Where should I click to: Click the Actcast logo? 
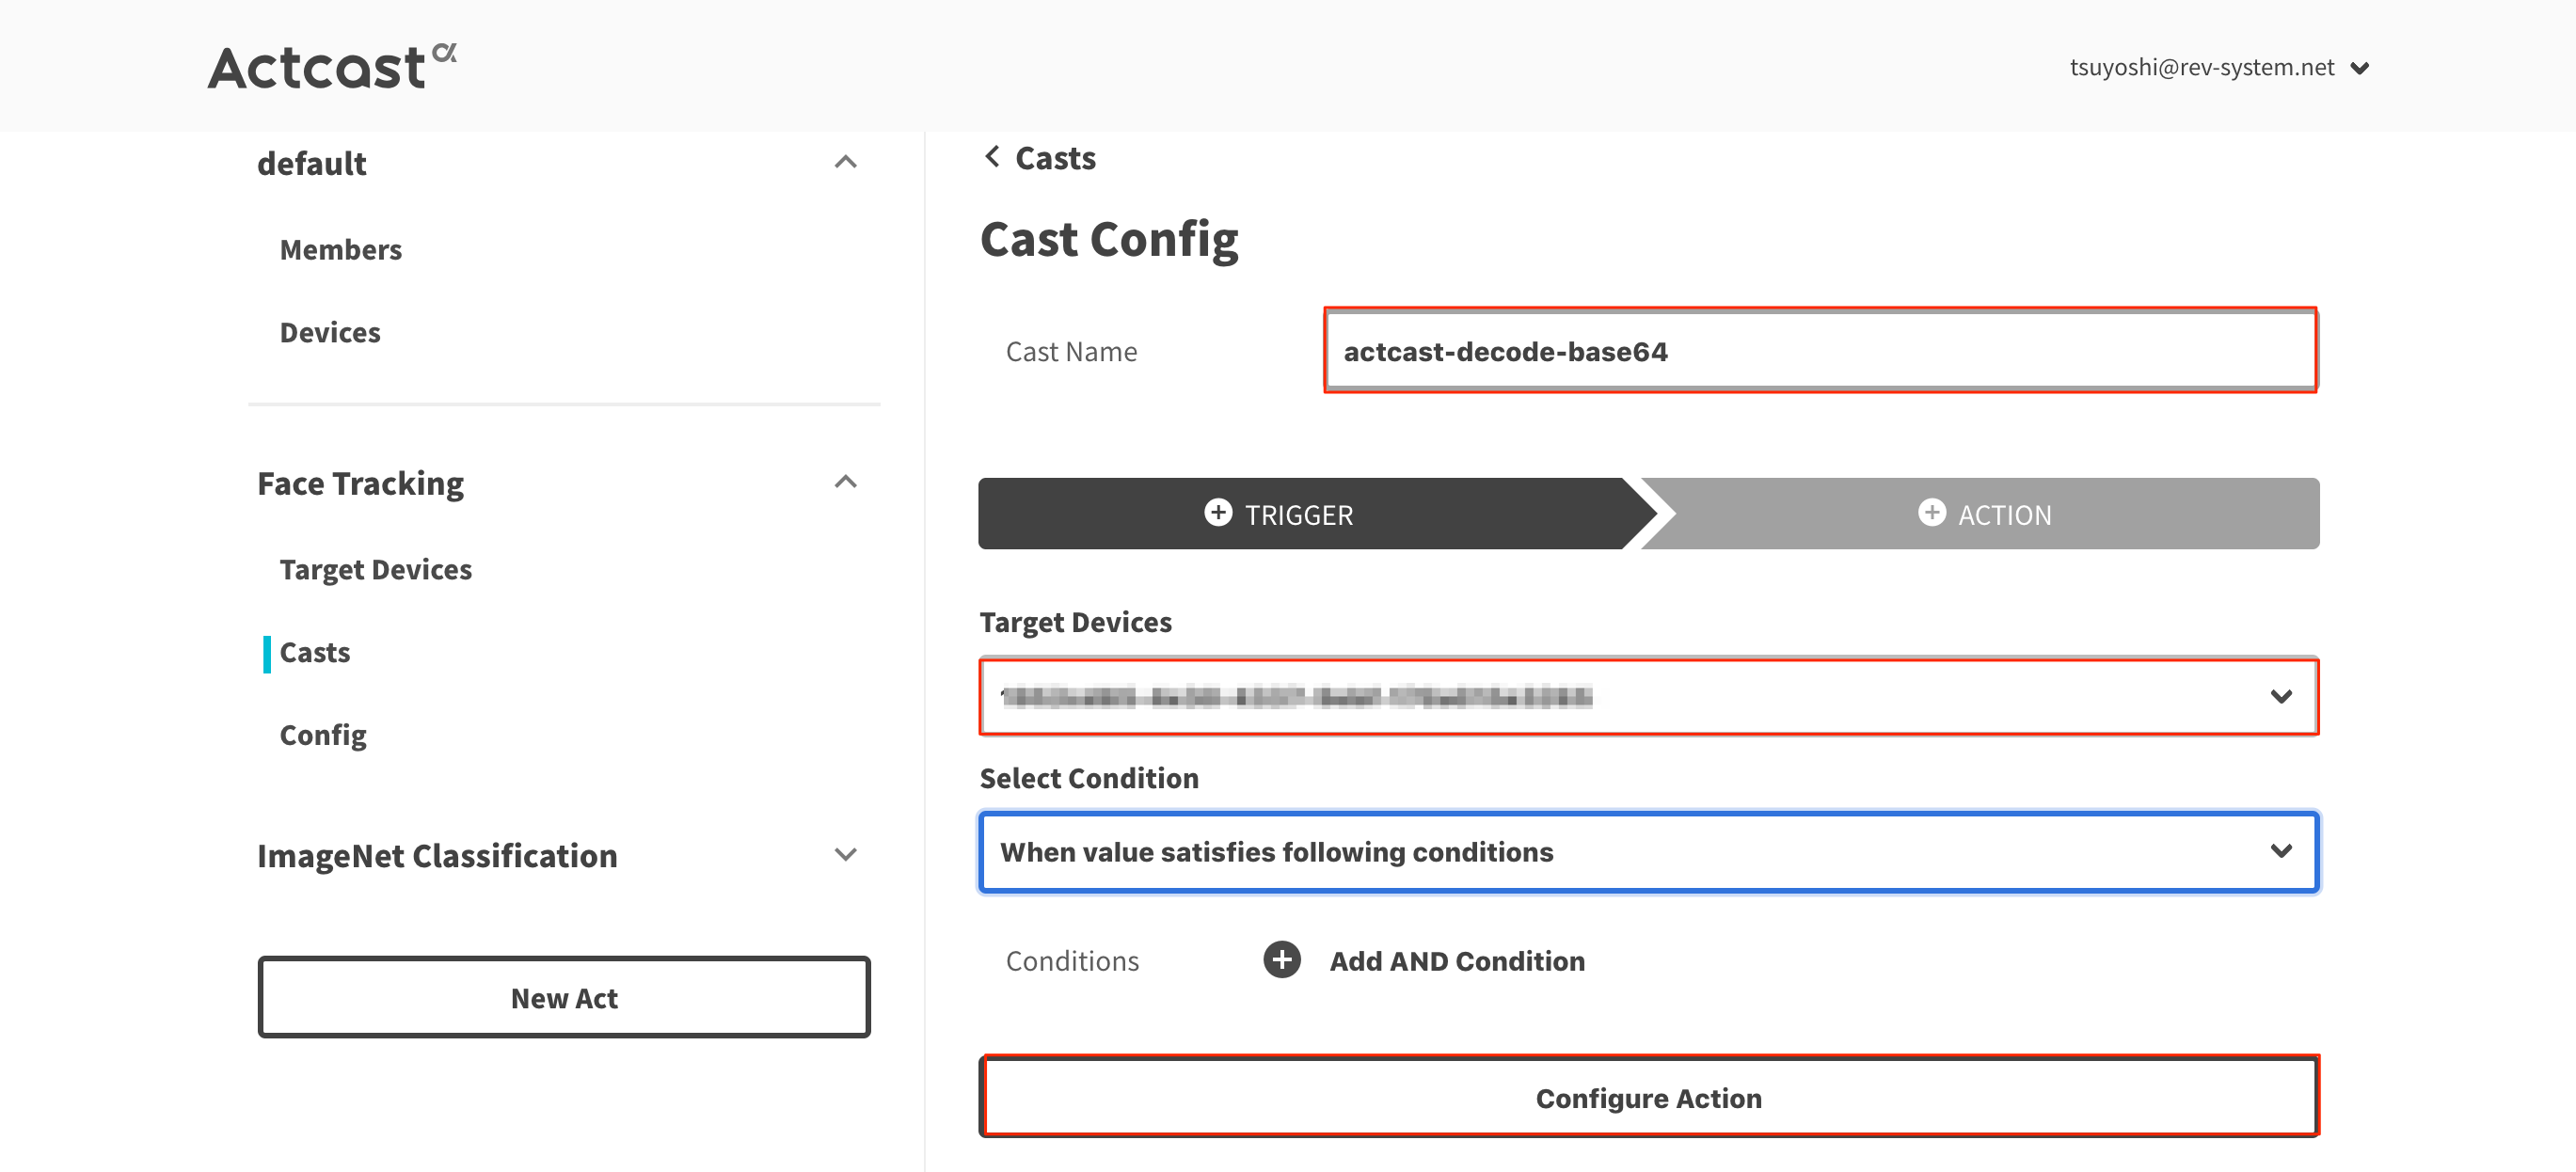[331, 67]
